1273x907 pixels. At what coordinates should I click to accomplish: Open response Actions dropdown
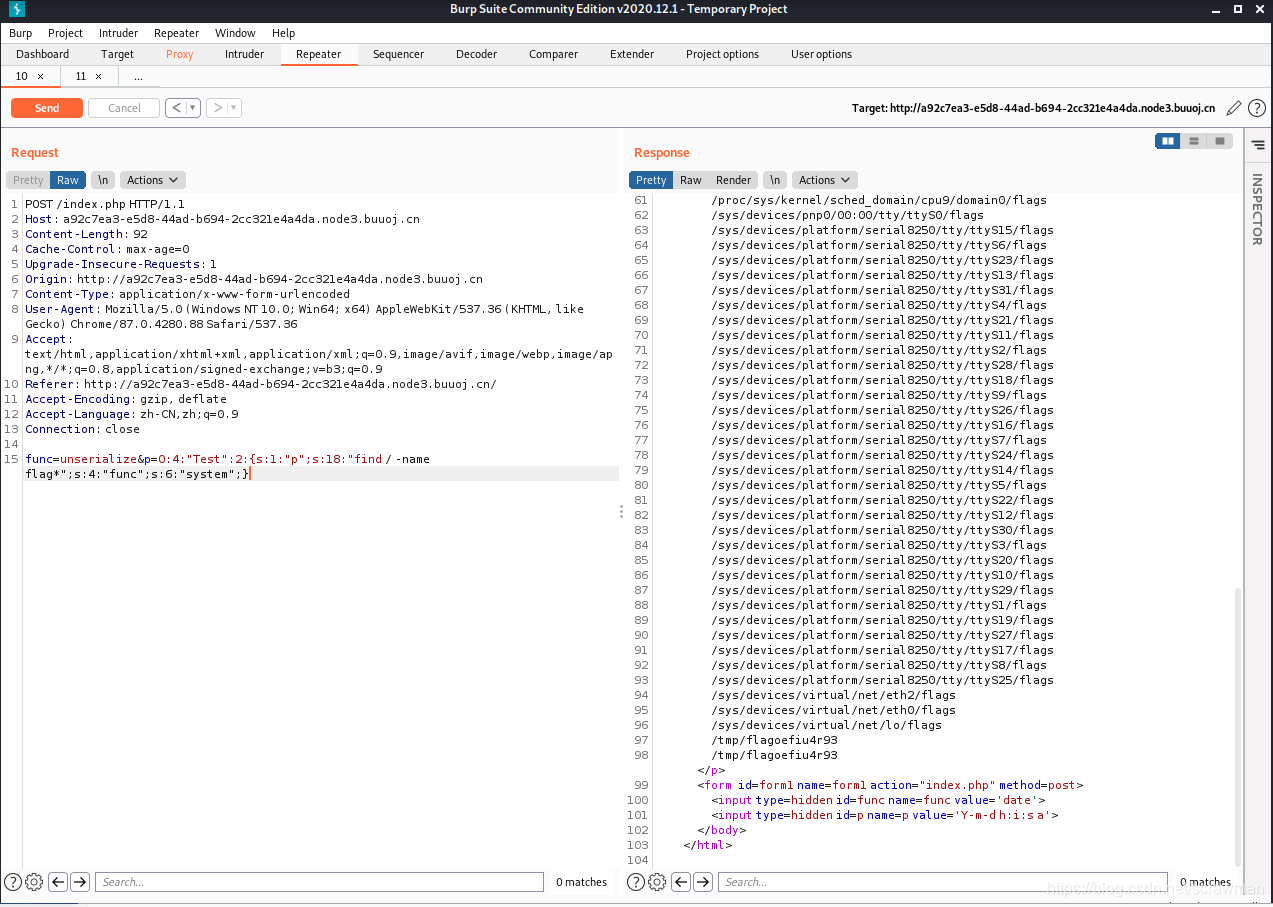tap(824, 180)
